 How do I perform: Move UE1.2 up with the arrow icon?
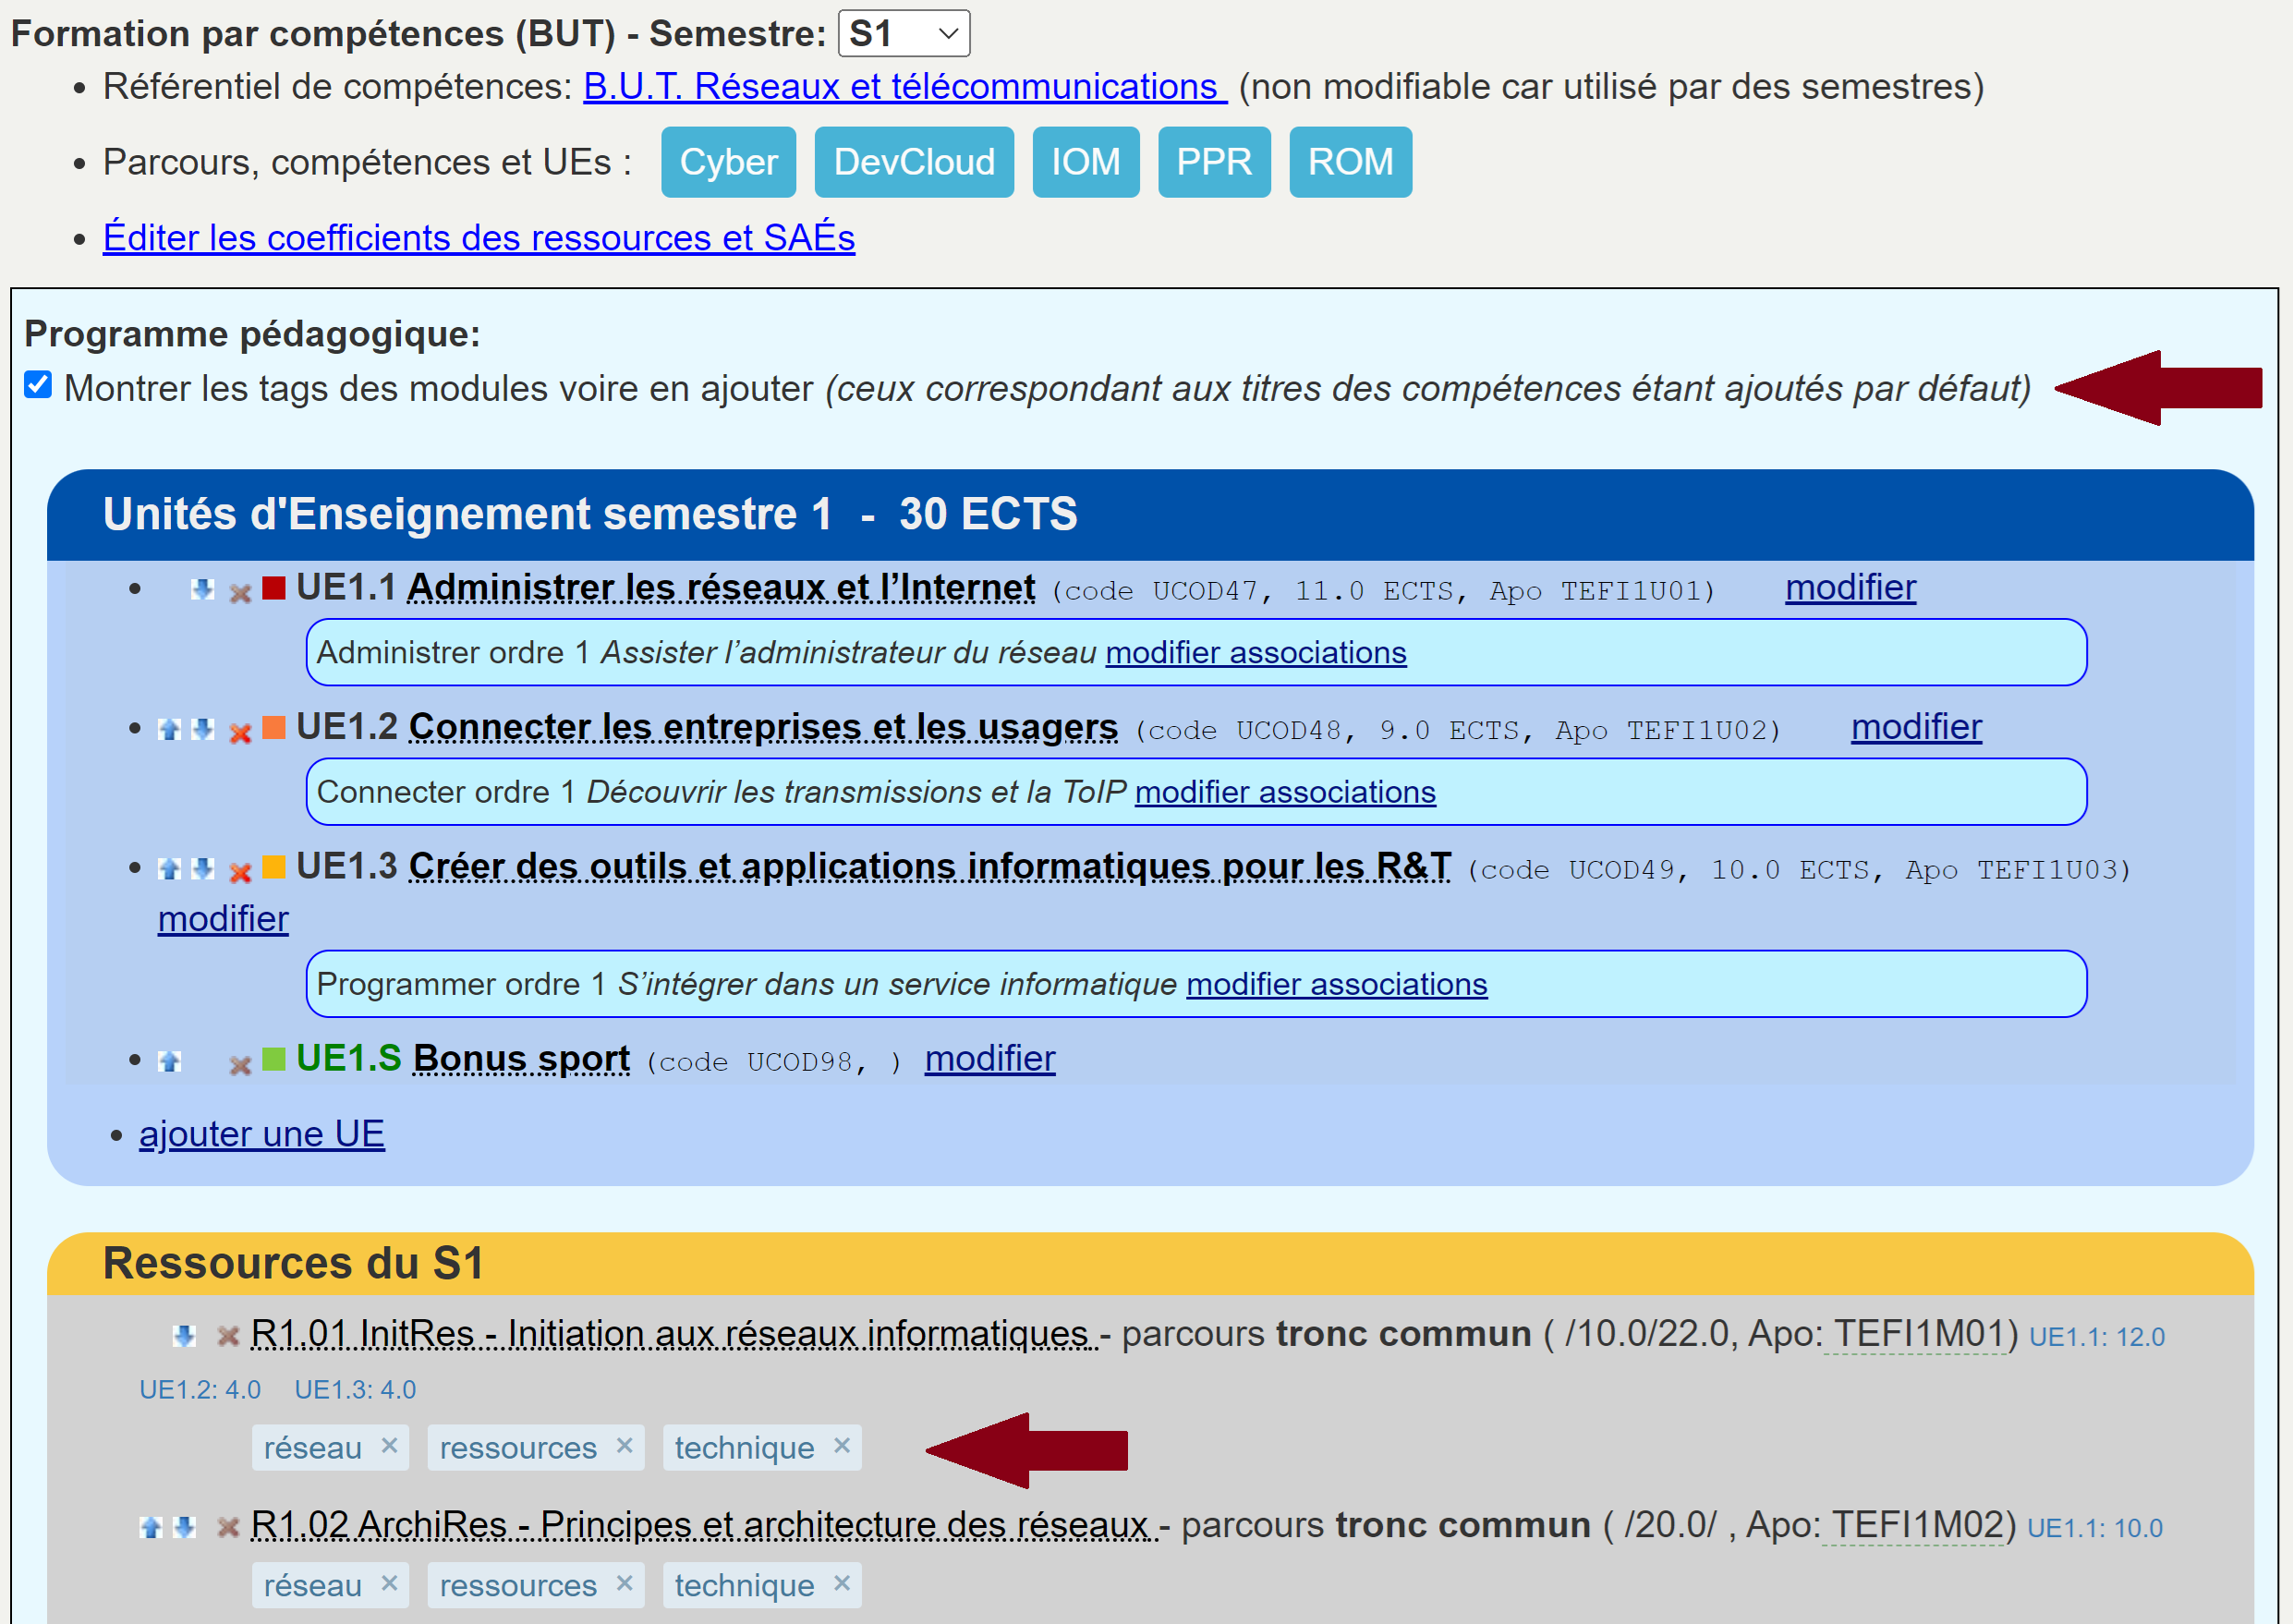169,729
